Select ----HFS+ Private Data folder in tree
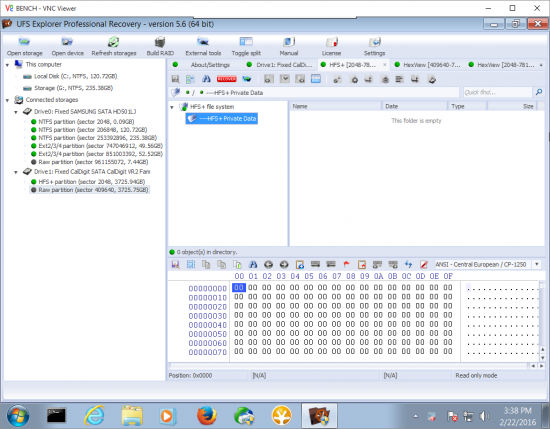The height and width of the screenshot is (429, 550). click(x=222, y=119)
